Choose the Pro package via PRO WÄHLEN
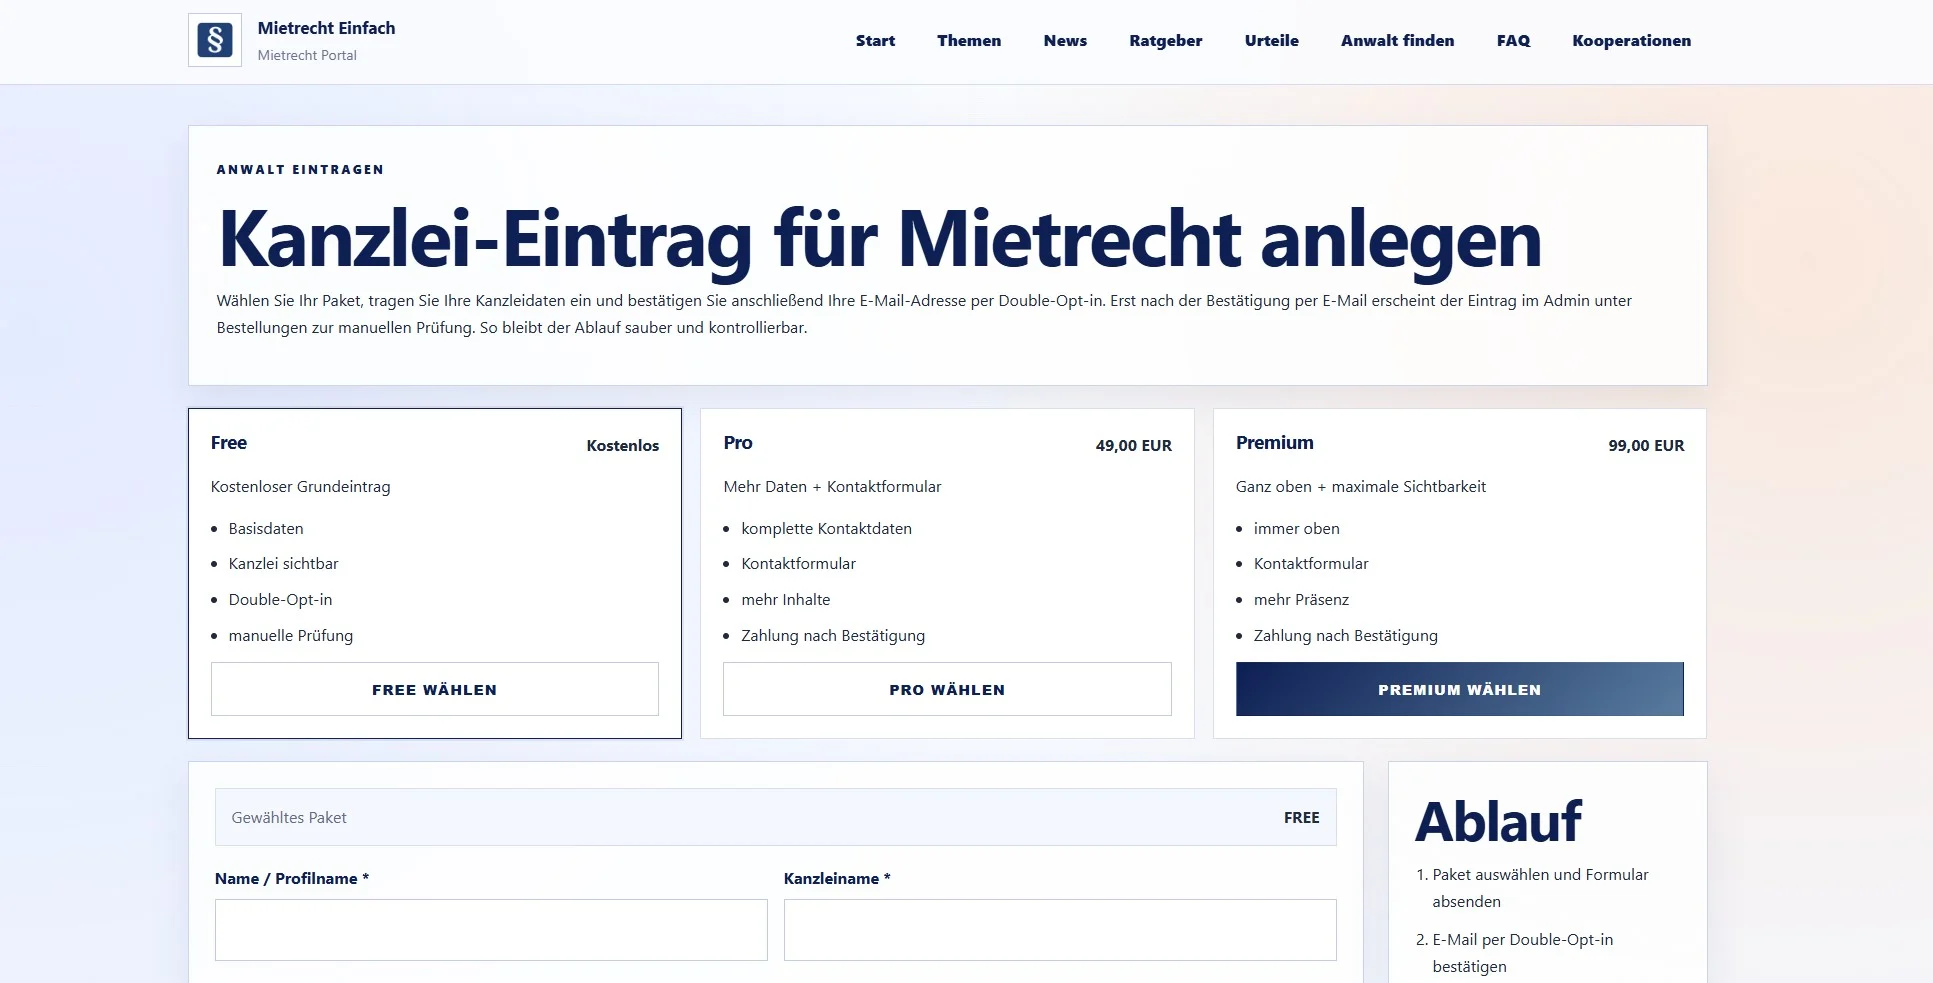The height and width of the screenshot is (983, 1933). 947,689
